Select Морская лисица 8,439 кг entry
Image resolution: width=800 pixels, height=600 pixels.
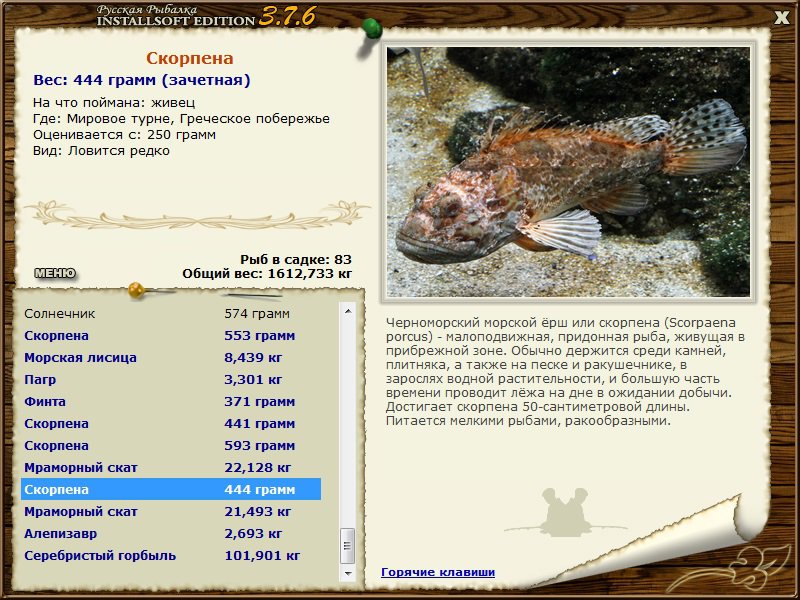click(171, 358)
